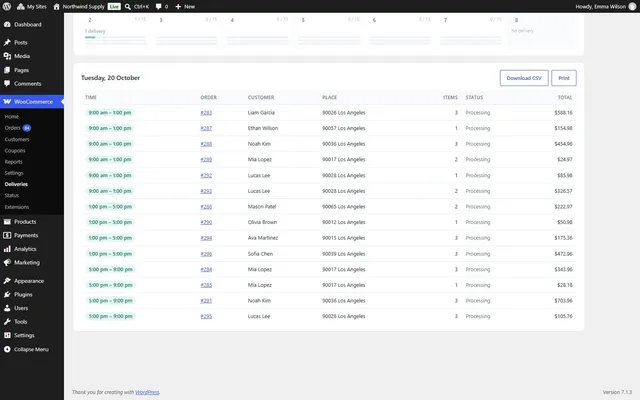
Task: Click the WordPress footer link
Action: (x=147, y=392)
